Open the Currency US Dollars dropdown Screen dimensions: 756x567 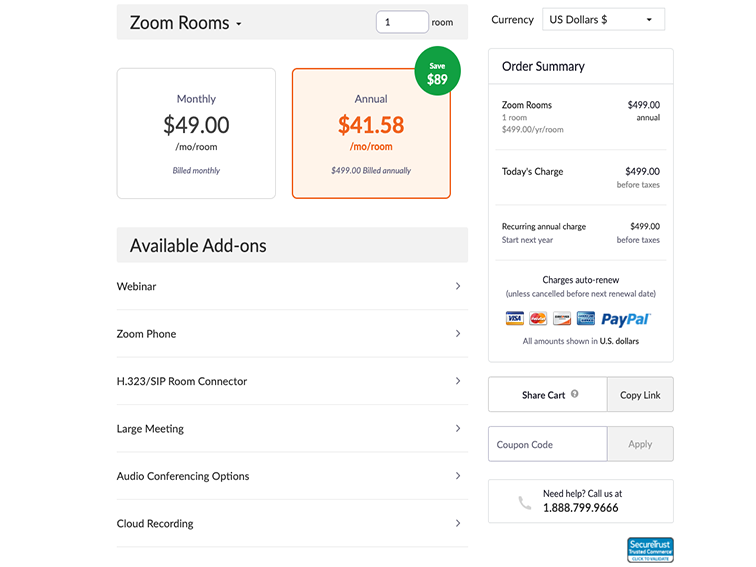click(603, 20)
